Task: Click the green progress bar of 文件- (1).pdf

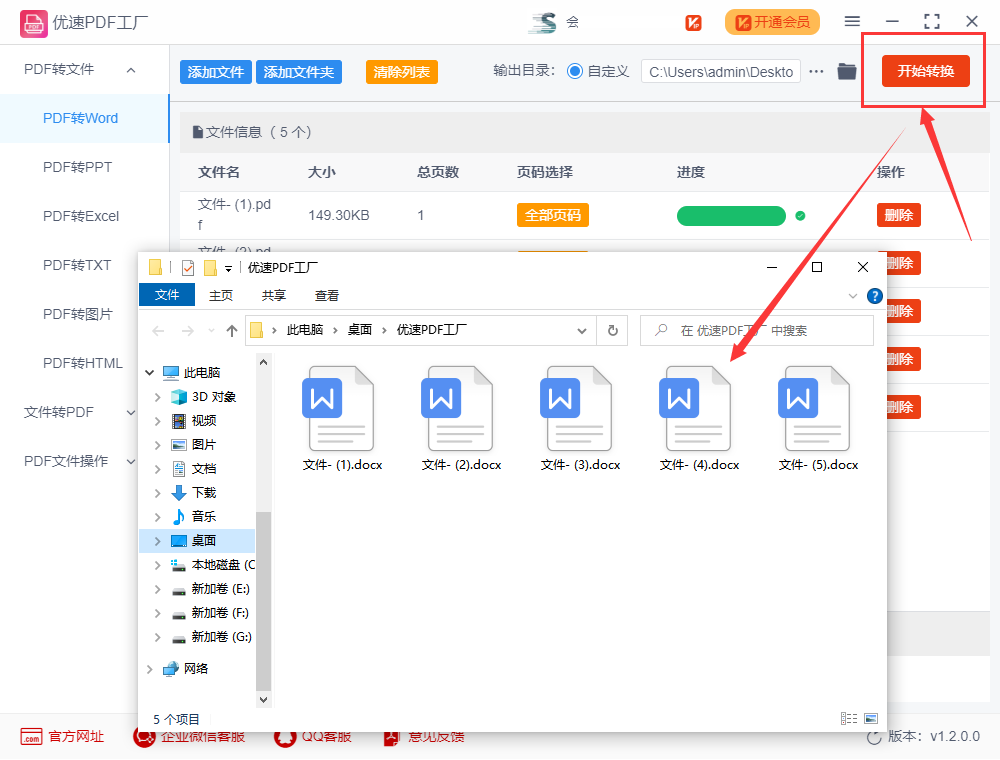Action: 731,216
